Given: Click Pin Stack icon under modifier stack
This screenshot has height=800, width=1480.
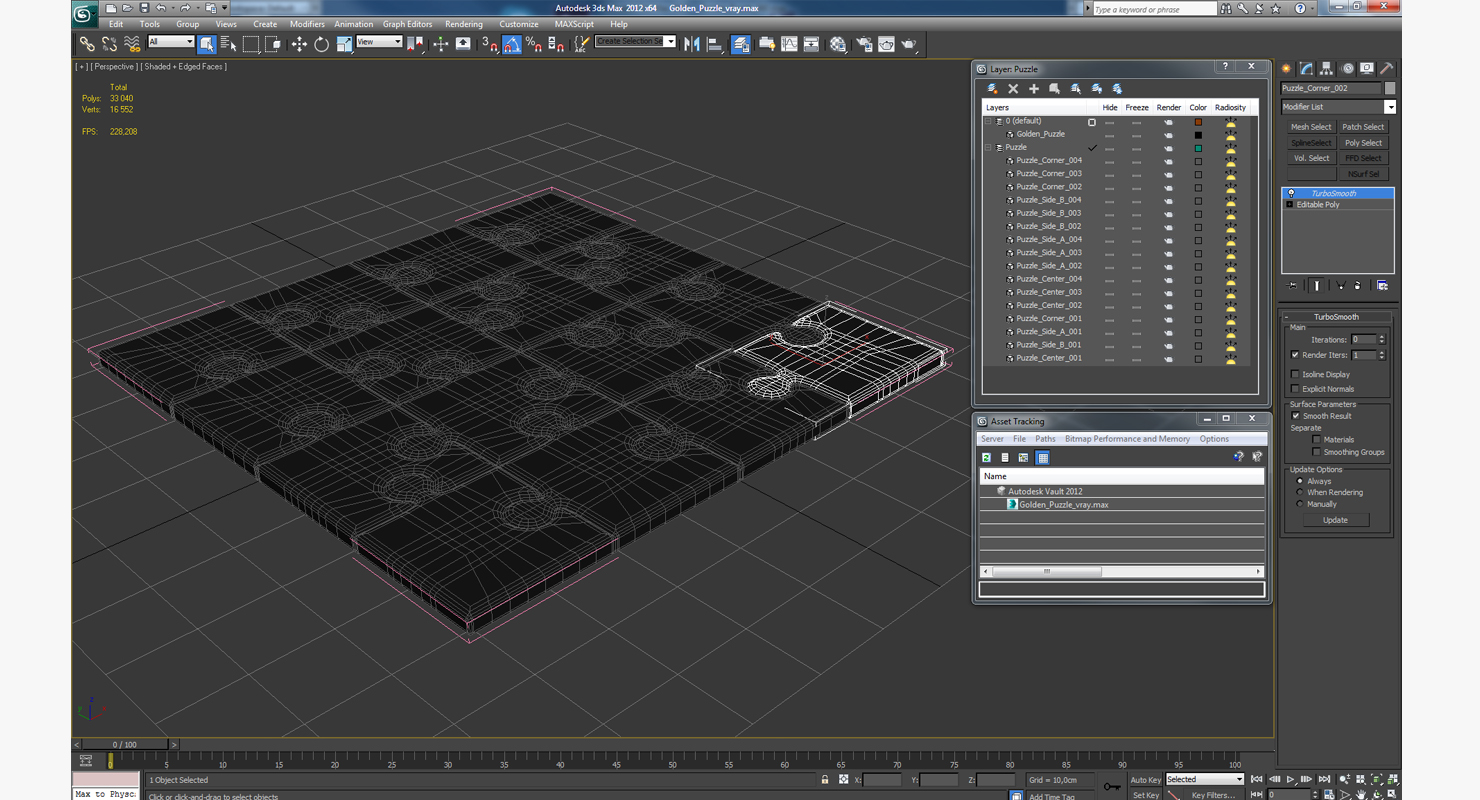Looking at the screenshot, I should tap(1292, 286).
